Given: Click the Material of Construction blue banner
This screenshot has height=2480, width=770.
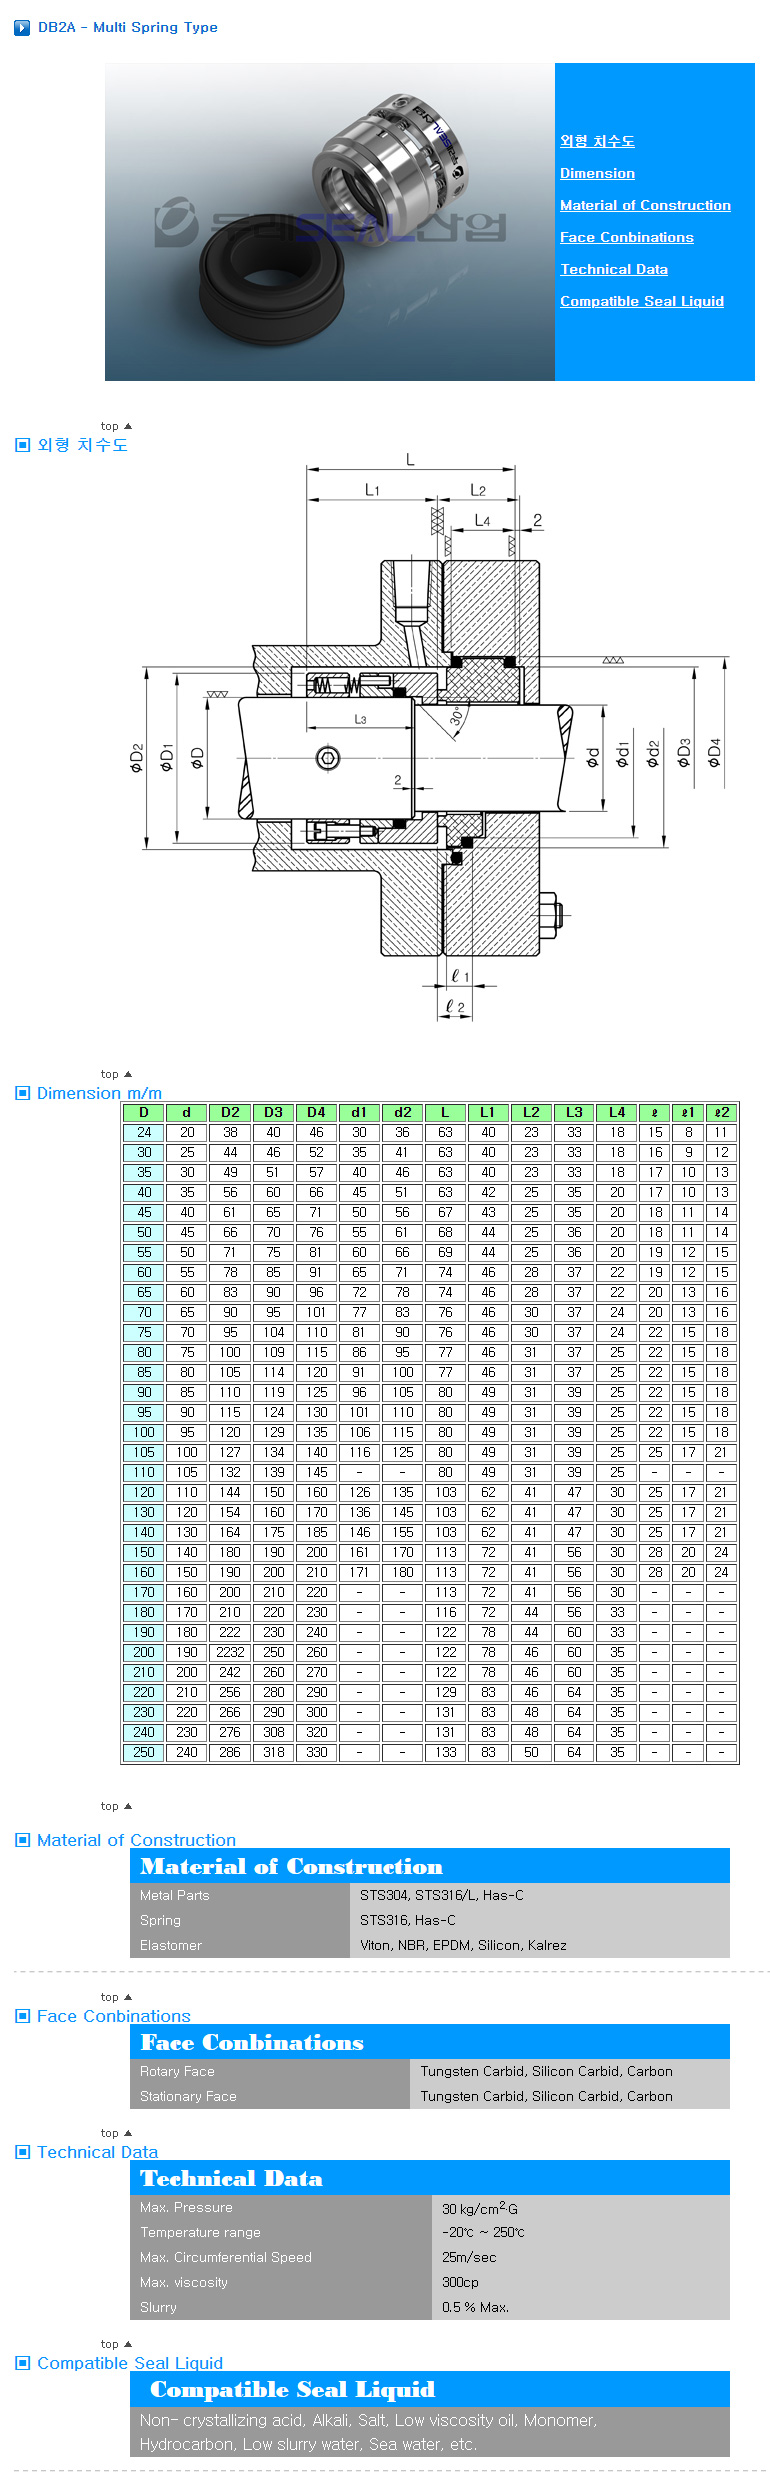Looking at the screenshot, I should [x=430, y=1866].
